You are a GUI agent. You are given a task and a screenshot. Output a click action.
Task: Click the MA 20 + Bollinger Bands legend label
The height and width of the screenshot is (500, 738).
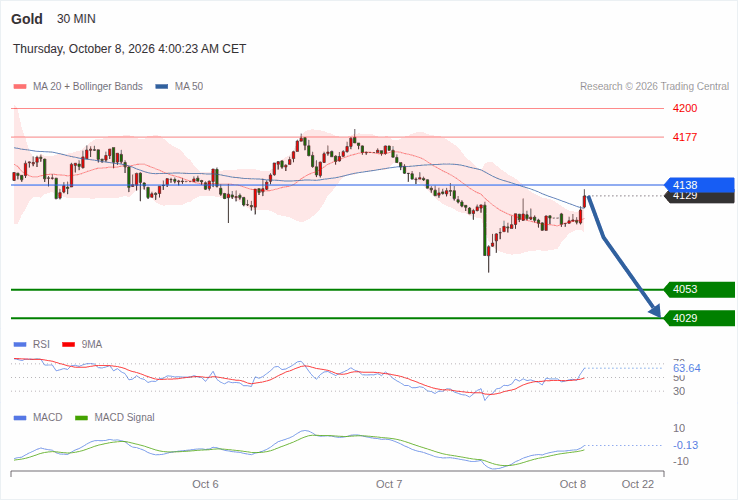[88, 87]
